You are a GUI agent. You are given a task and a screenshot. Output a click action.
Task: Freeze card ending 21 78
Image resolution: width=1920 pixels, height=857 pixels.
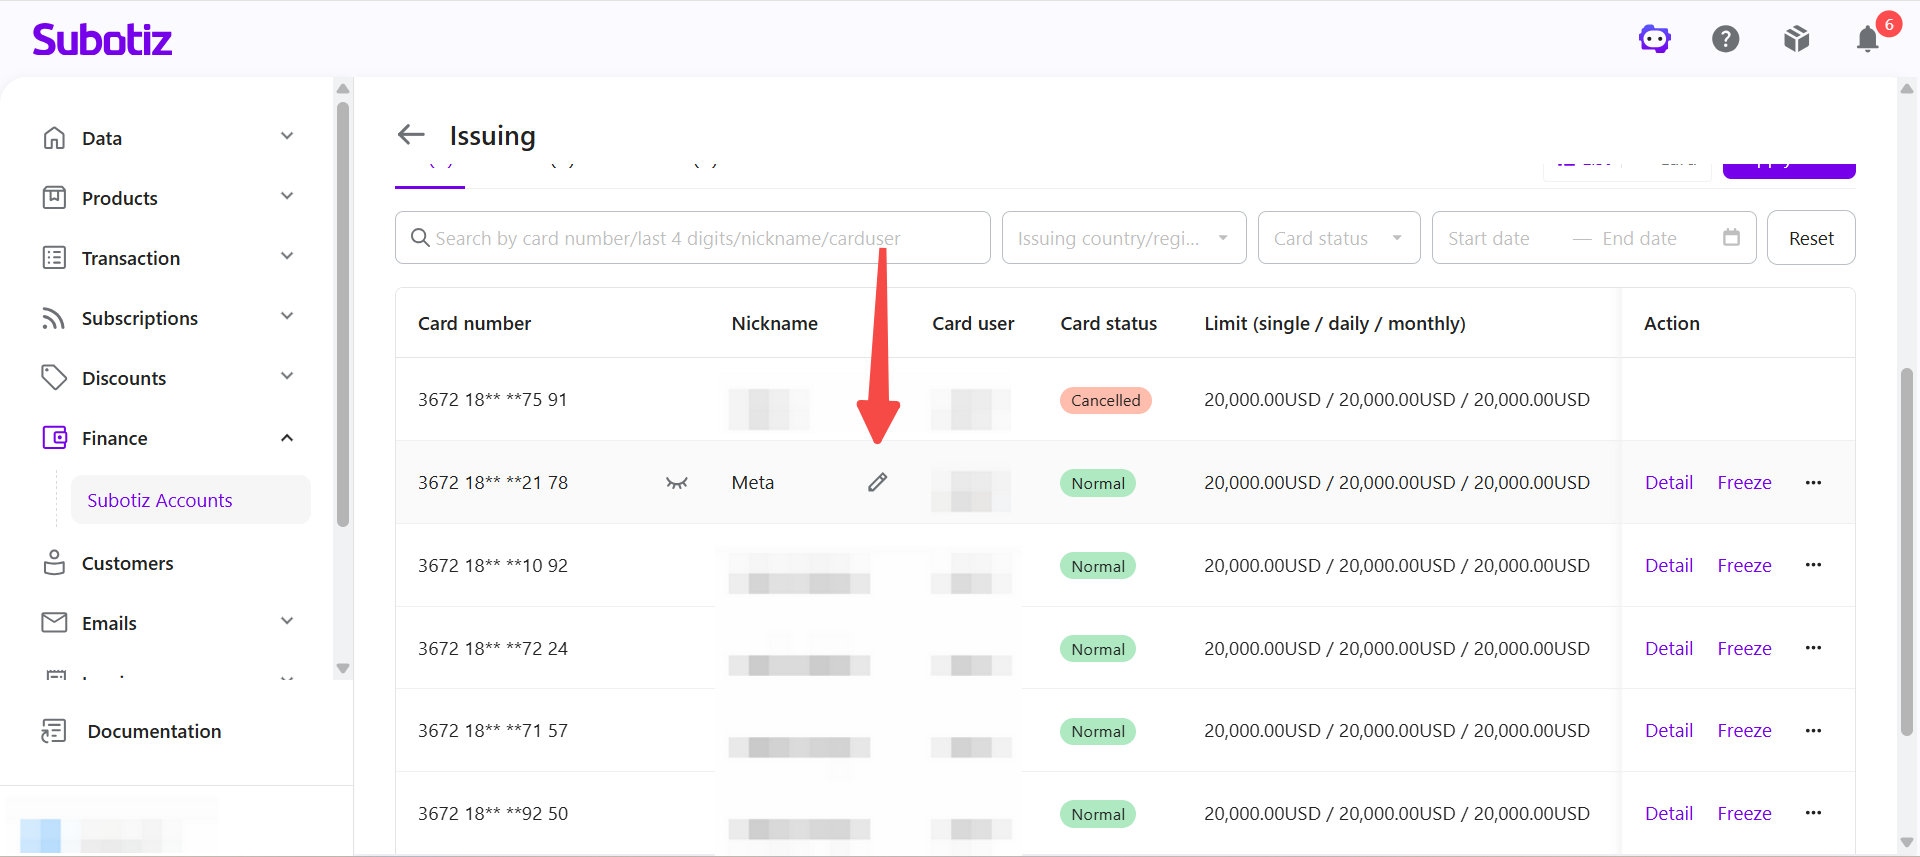[1744, 483]
